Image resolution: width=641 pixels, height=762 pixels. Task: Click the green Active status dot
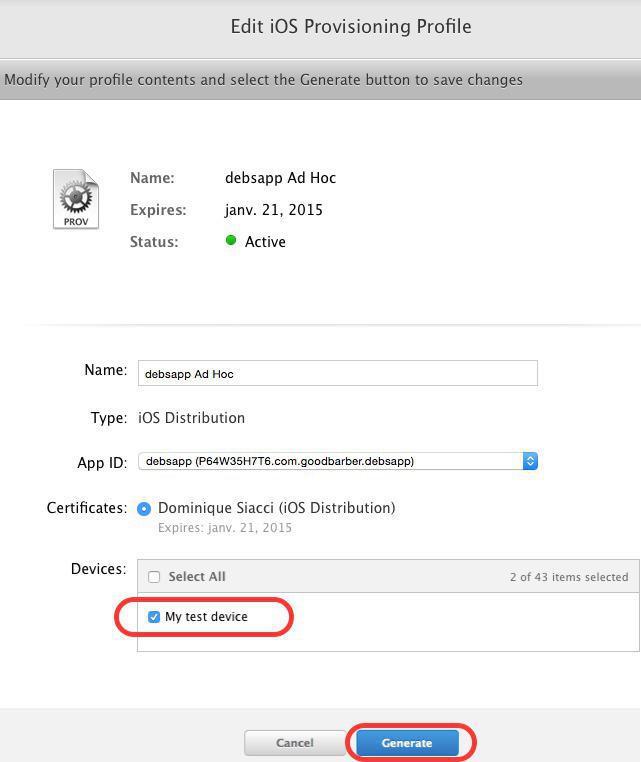coord(231,241)
